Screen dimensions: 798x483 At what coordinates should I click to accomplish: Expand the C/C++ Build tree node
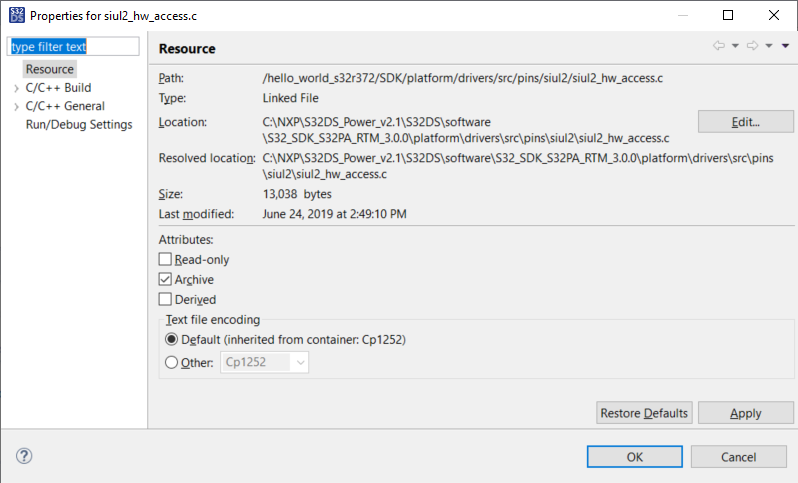coord(16,88)
